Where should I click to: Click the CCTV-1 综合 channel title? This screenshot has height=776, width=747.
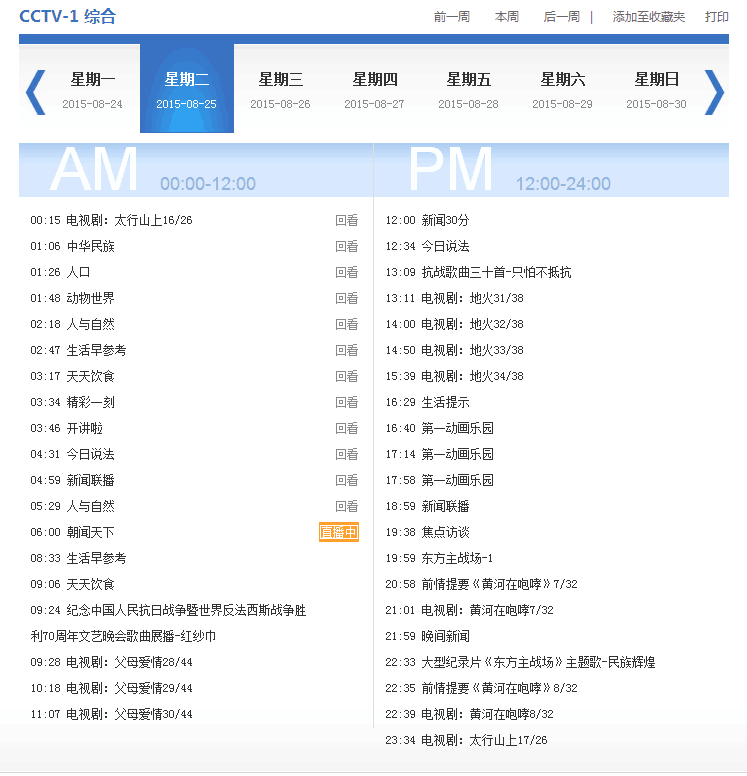pos(67,16)
